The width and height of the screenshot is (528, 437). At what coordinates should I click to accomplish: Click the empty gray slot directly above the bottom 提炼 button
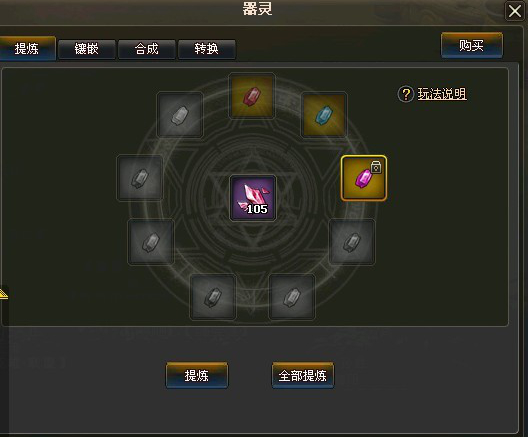213,297
